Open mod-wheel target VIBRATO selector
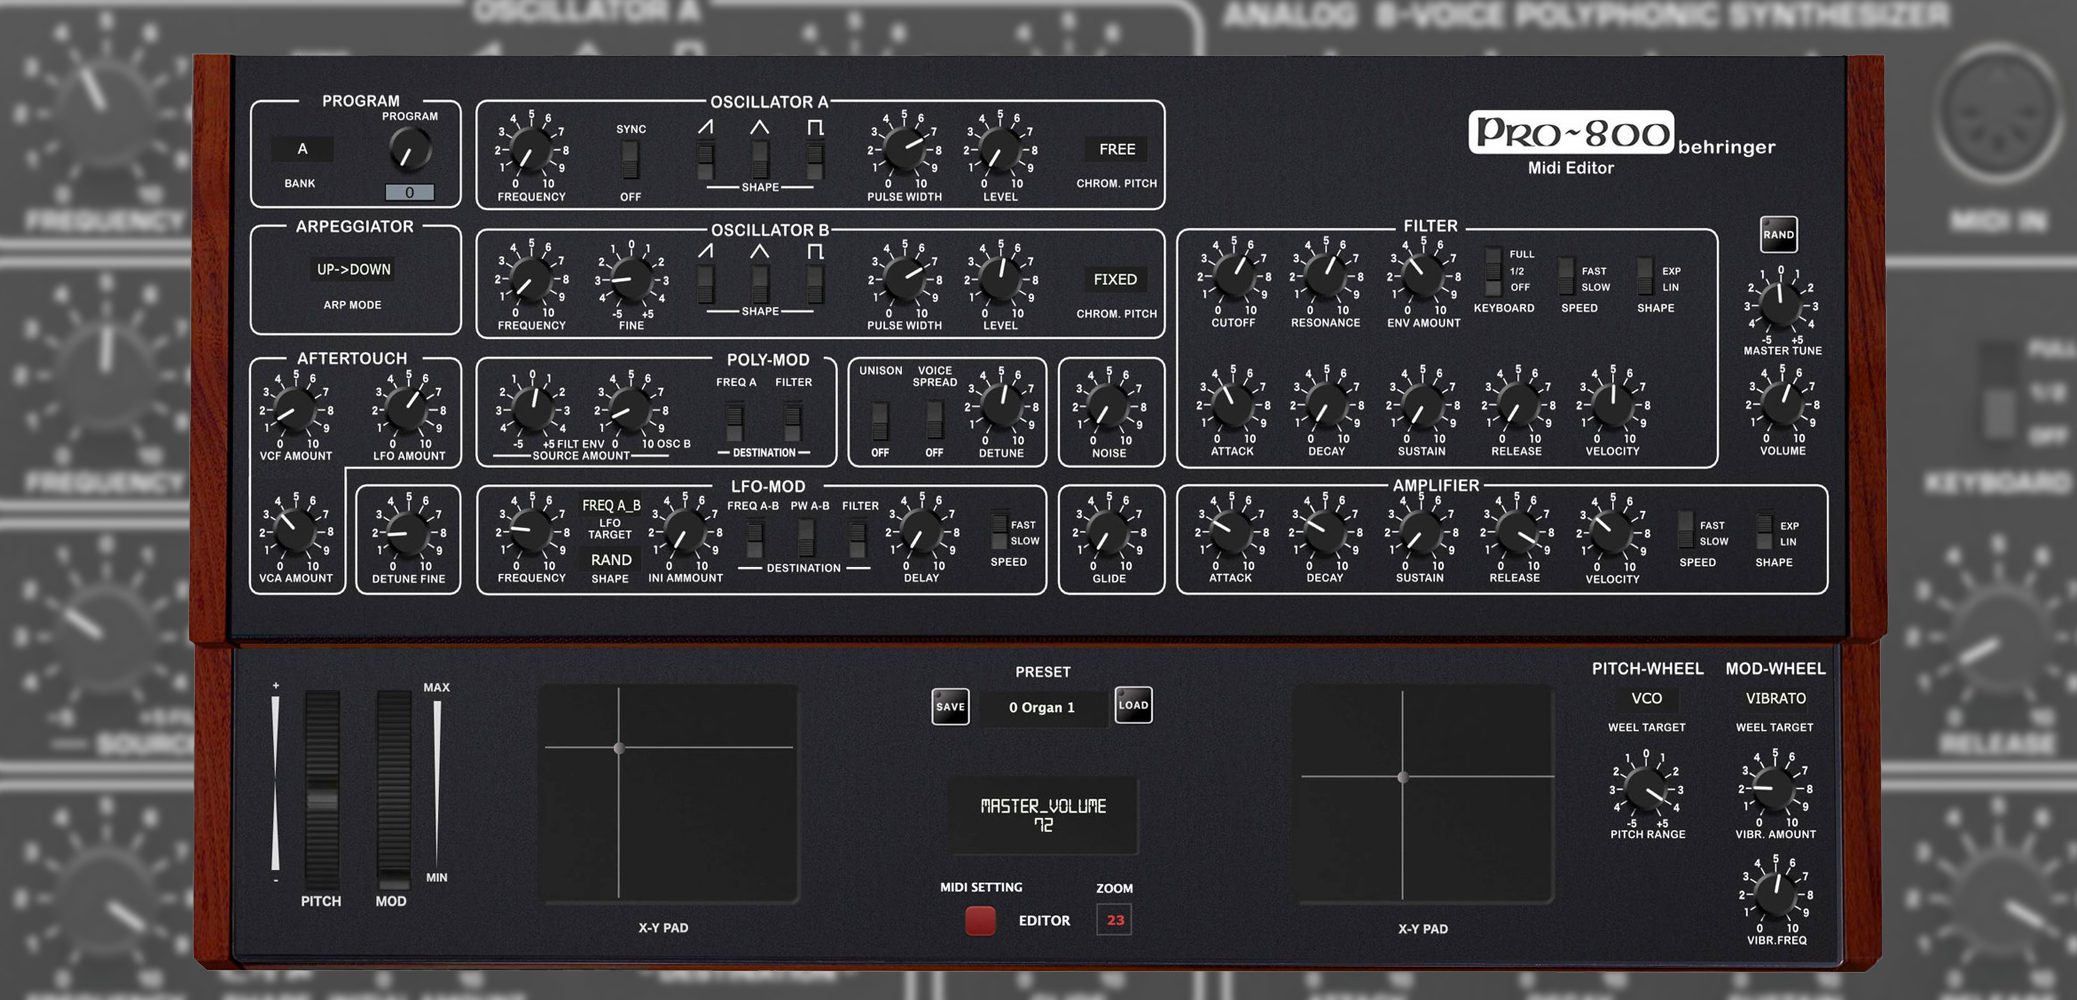Image resolution: width=2077 pixels, height=1000 pixels. click(x=1776, y=698)
